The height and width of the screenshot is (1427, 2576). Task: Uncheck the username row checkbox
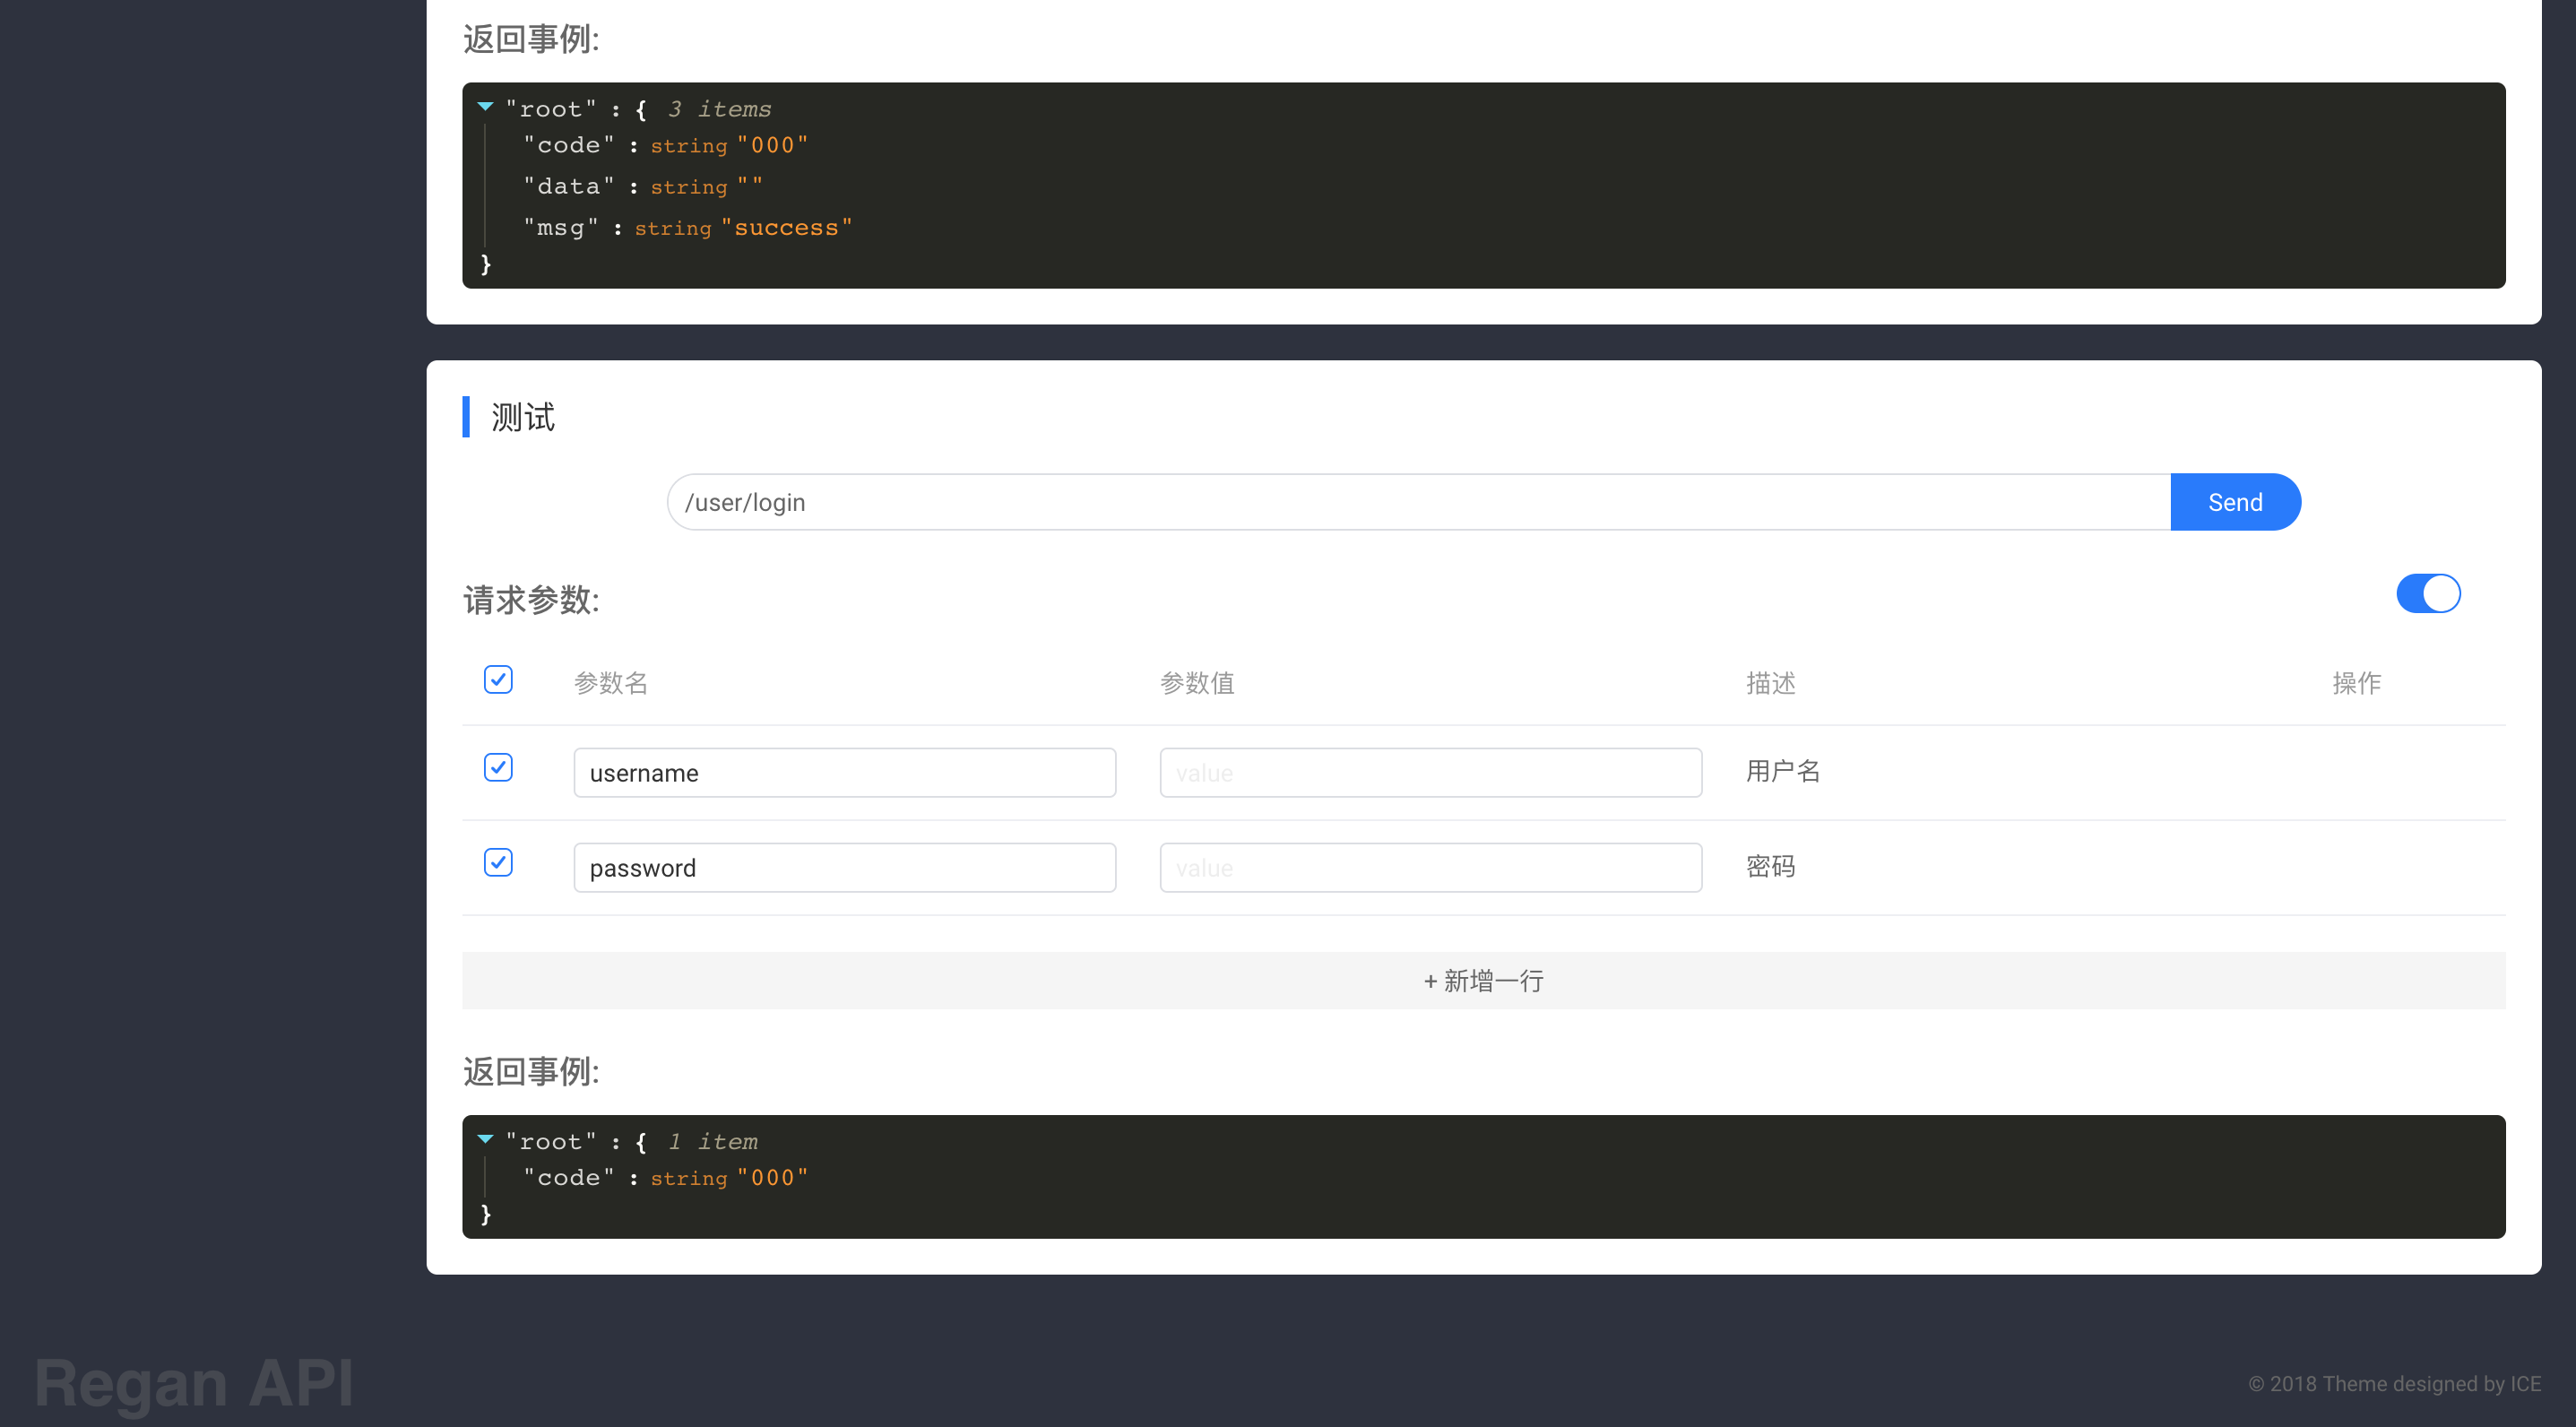click(498, 768)
